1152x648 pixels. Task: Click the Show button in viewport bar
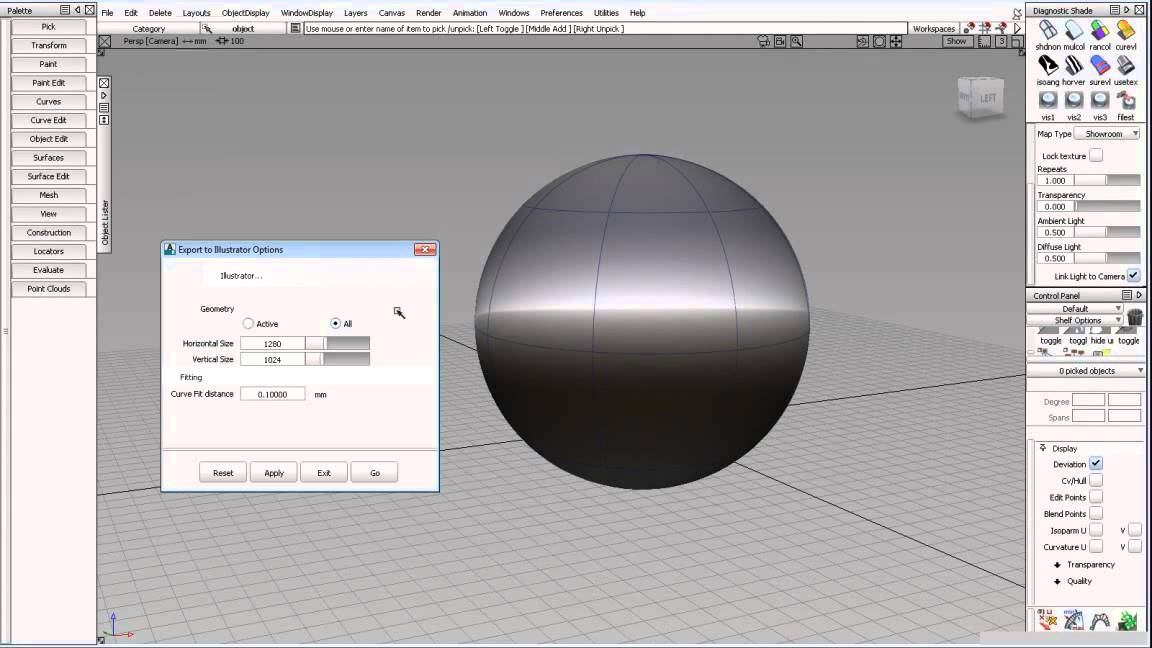(x=956, y=42)
